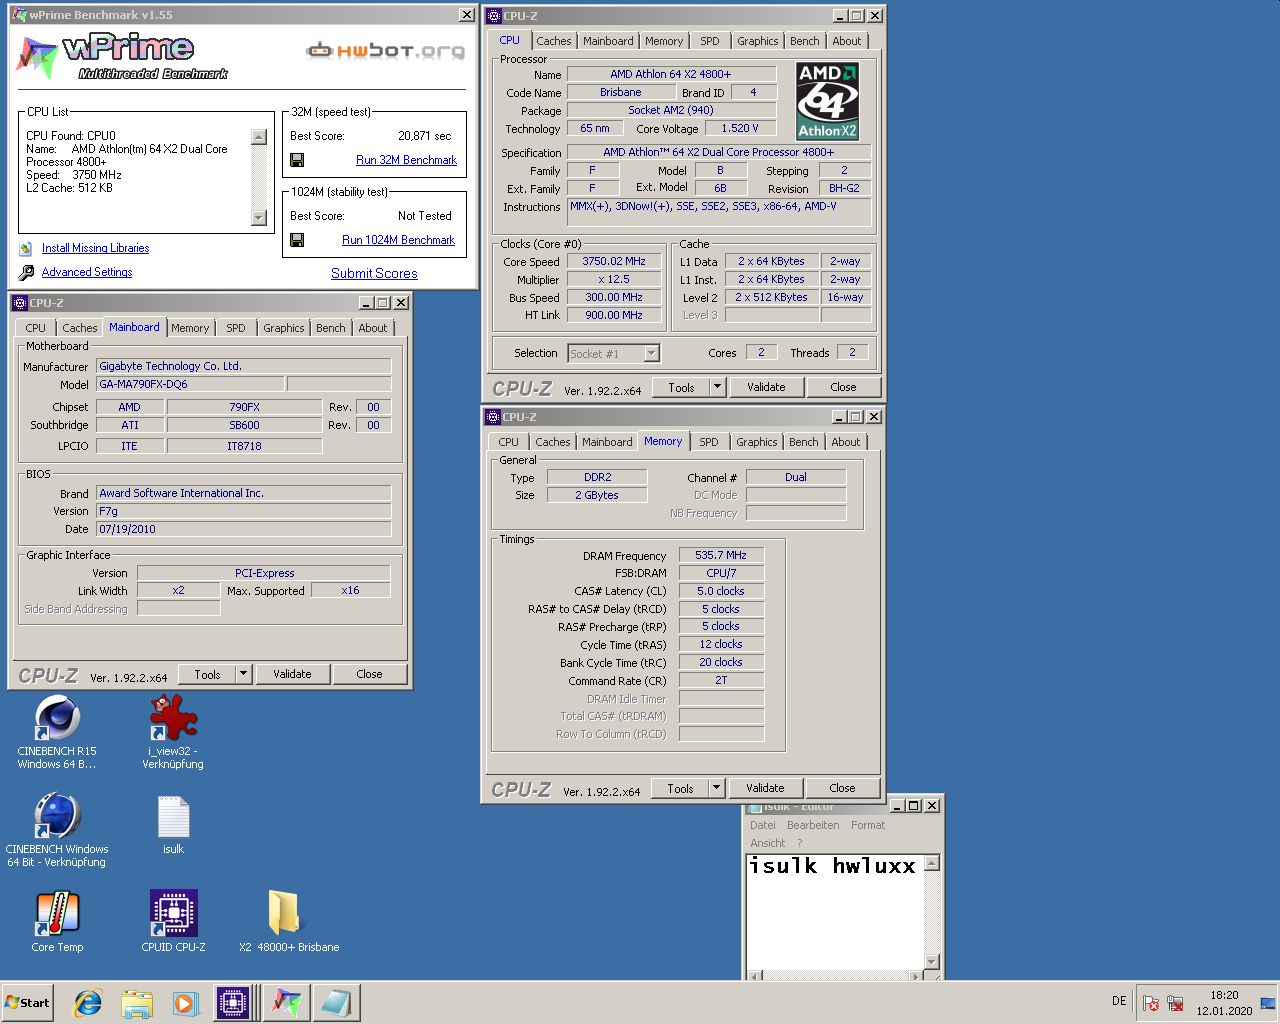Viewport: 1280px width, 1024px height.
Task: Click the motherboard Model GA-MA790FX-DQ6 field
Action: click(190, 384)
